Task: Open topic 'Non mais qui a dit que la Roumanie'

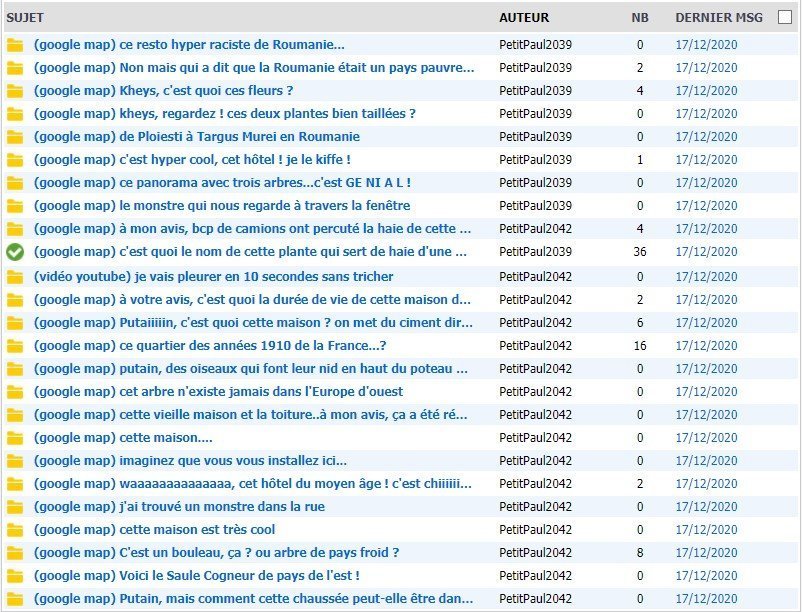Action: [x=254, y=67]
